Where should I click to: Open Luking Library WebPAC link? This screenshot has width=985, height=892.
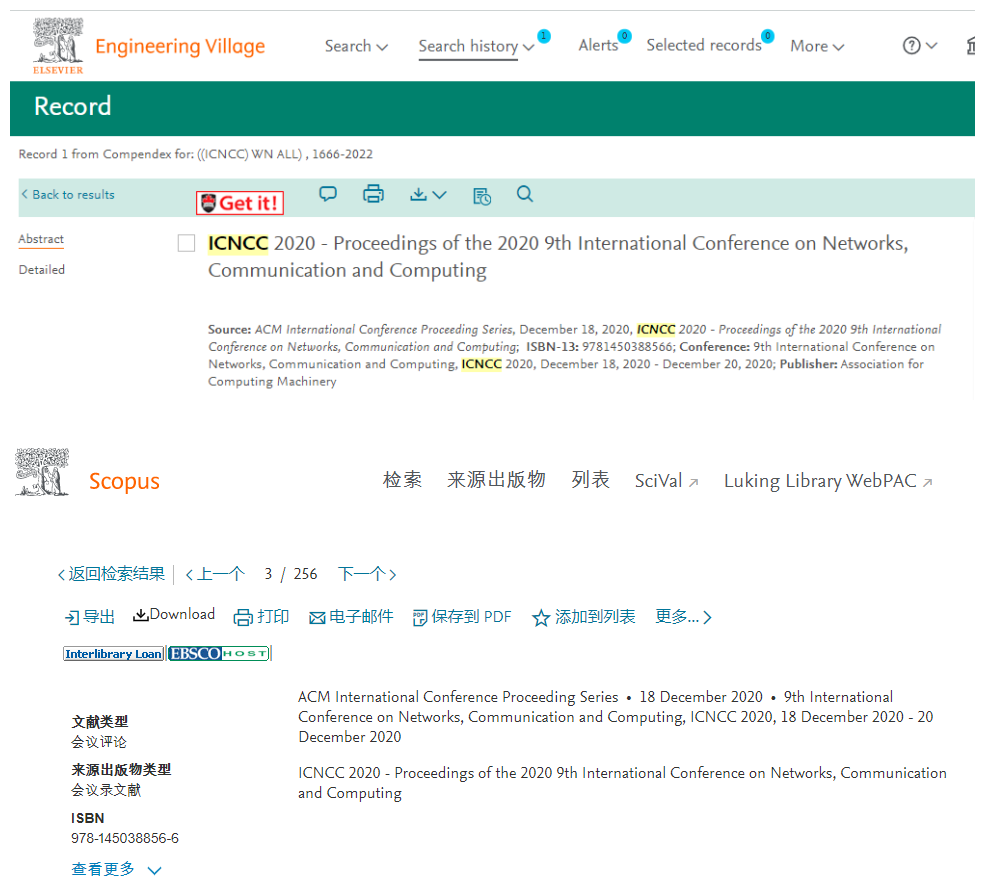828,481
